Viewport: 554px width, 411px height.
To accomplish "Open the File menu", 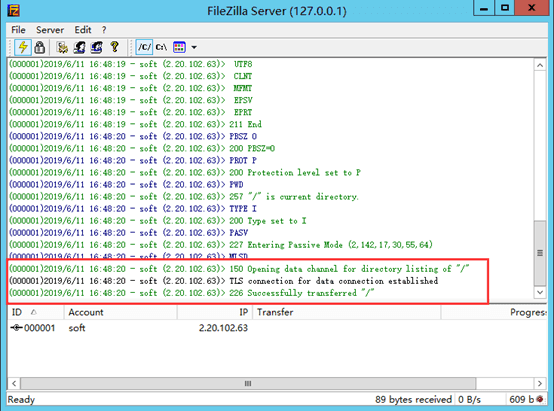I will pyautogui.click(x=18, y=30).
